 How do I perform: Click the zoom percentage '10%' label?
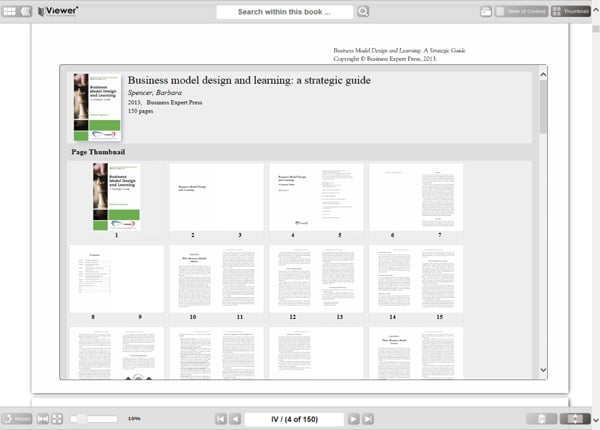[x=134, y=419]
